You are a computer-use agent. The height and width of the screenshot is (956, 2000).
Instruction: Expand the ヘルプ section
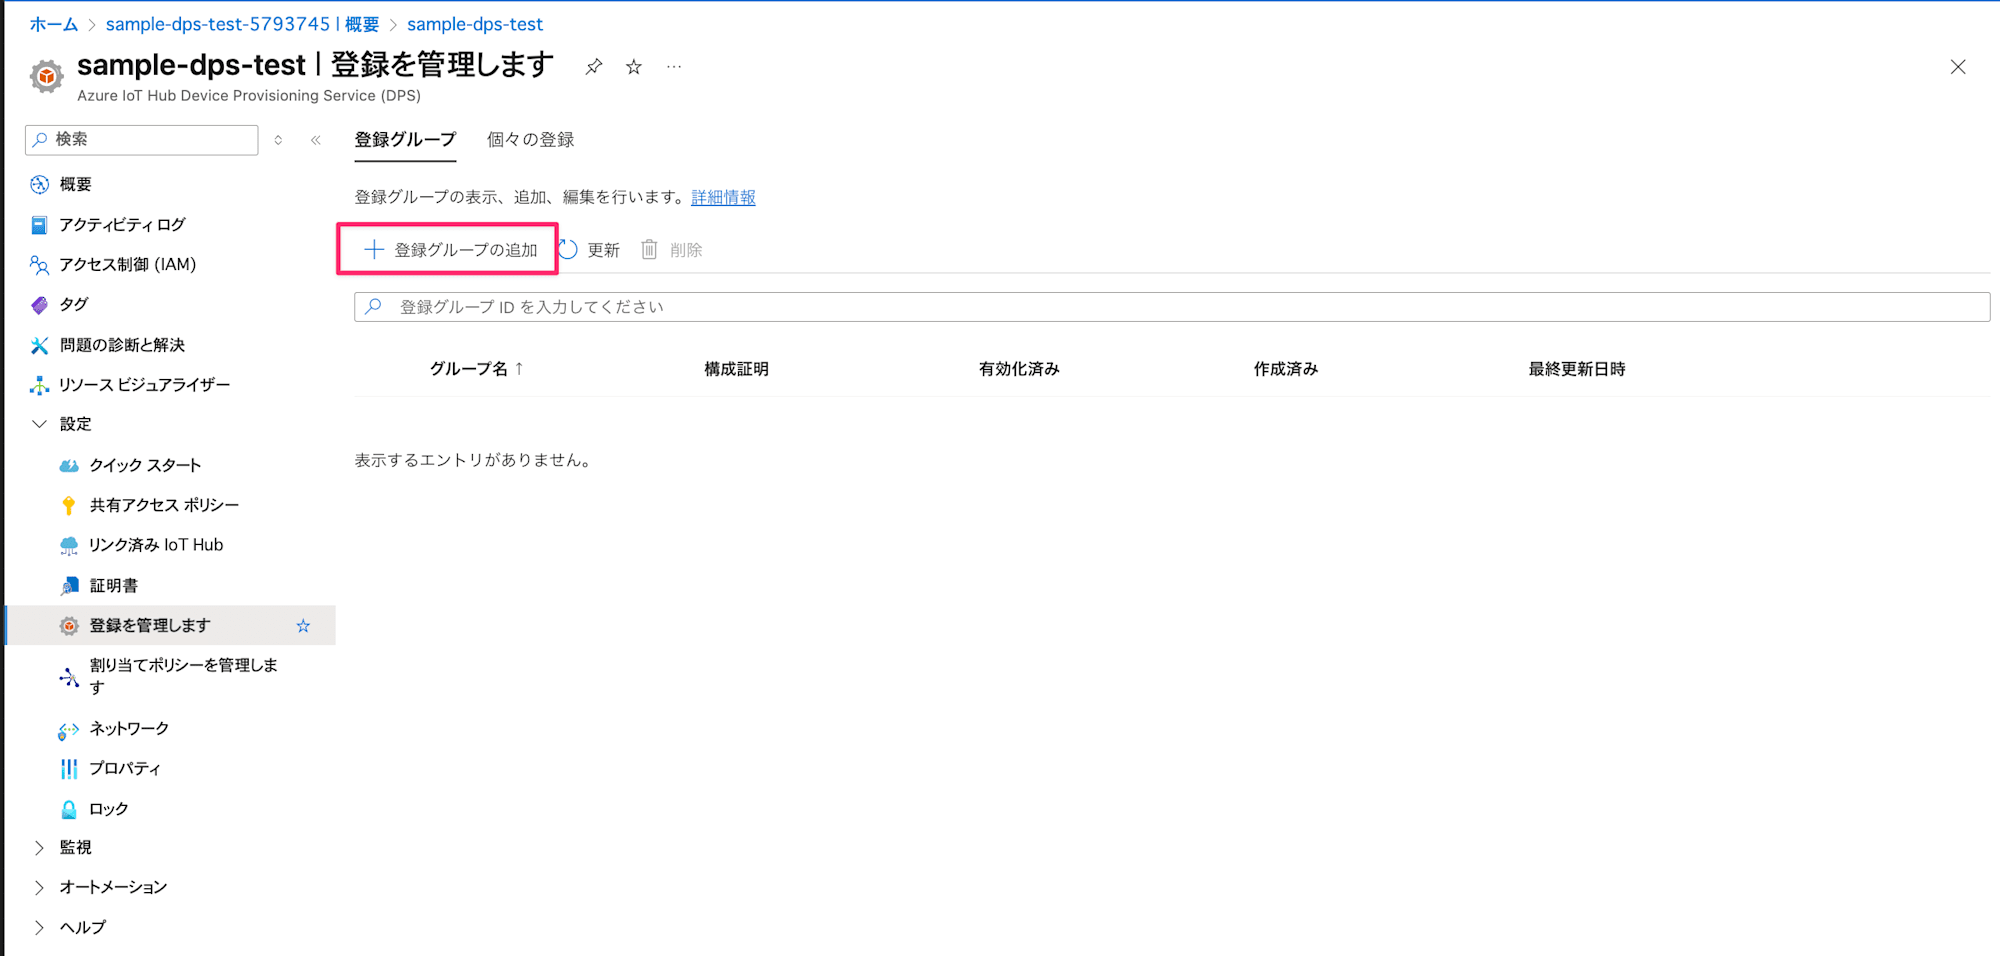39,928
